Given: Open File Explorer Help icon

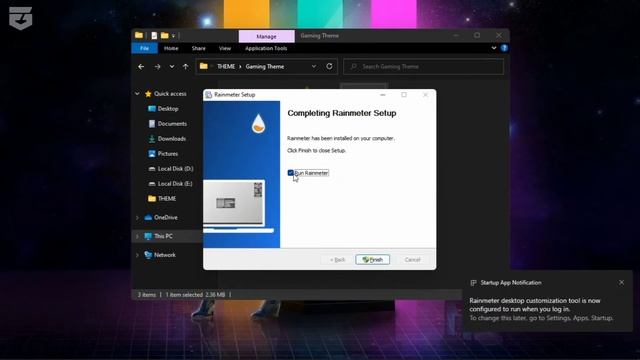Looking at the screenshot, I should pos(504,48).
